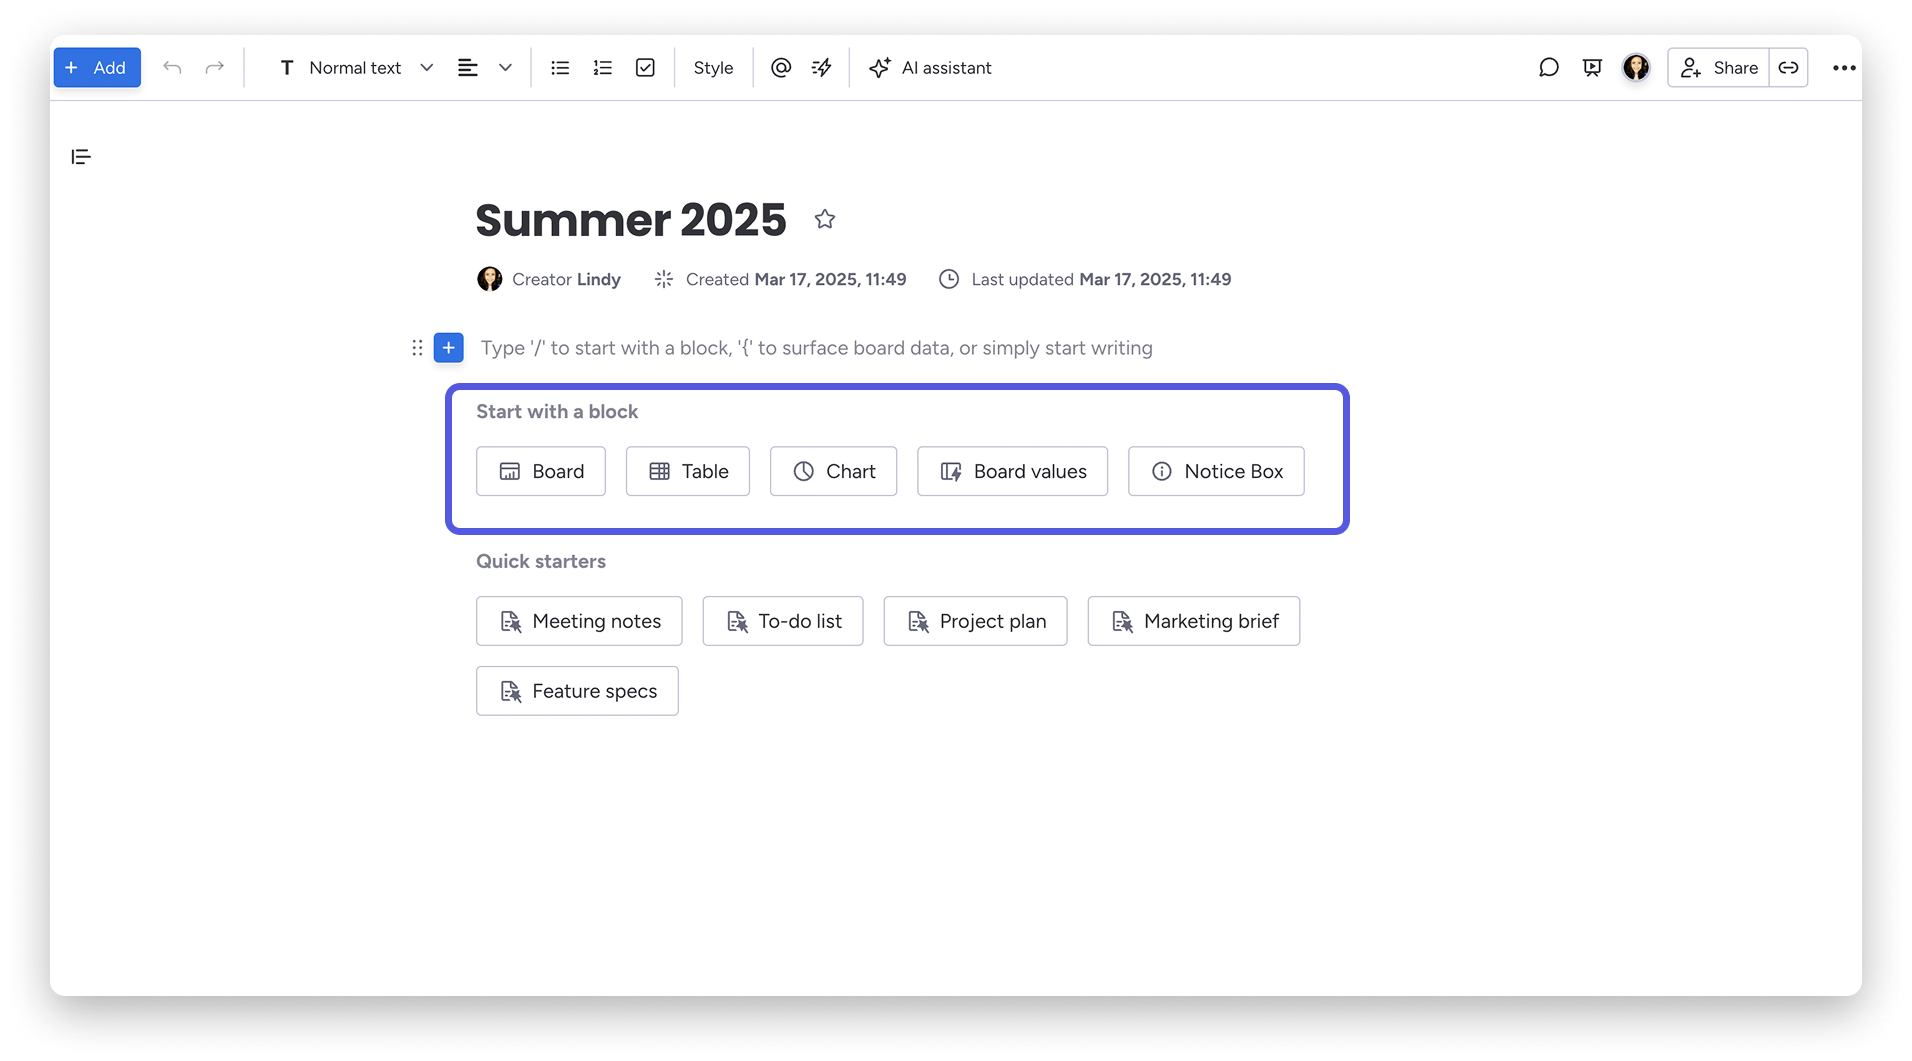The height and width of the screenshot is (1061, 1912).
Task: Click the lightning slash command icon
Action: [821, 68]
